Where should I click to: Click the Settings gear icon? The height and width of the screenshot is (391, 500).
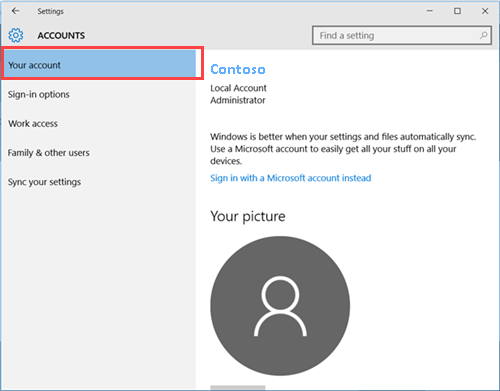click(16, 35)
